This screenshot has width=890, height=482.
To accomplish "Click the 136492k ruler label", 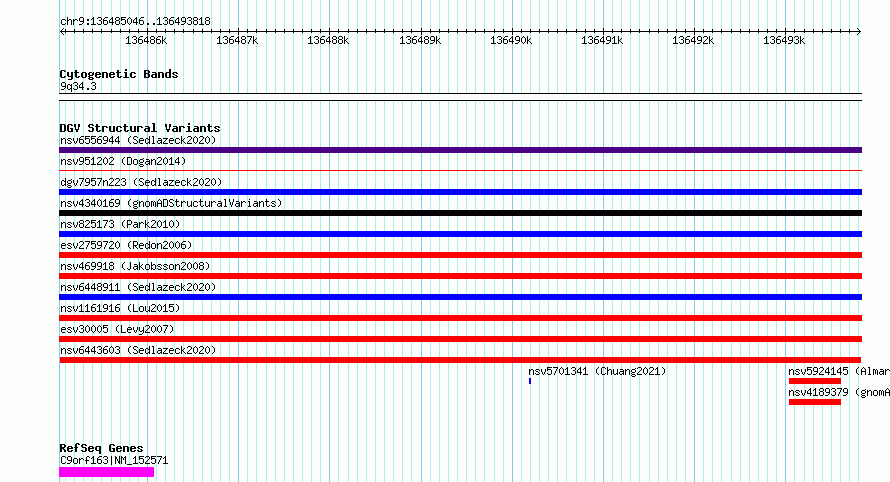I will [693, 40].
